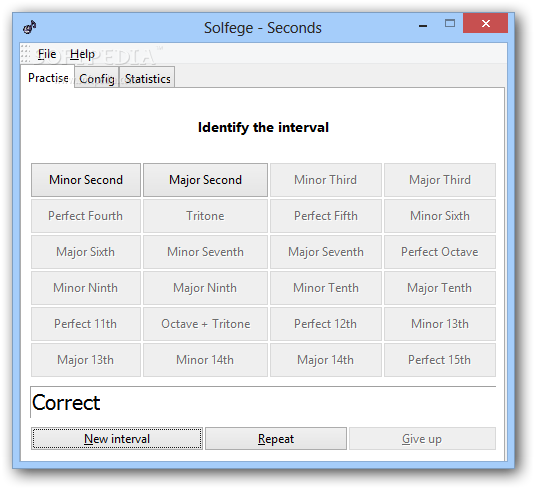Choose the Perfect Fifth button
535x489 pixels.
pyautogui.click(x=326, y=216)
